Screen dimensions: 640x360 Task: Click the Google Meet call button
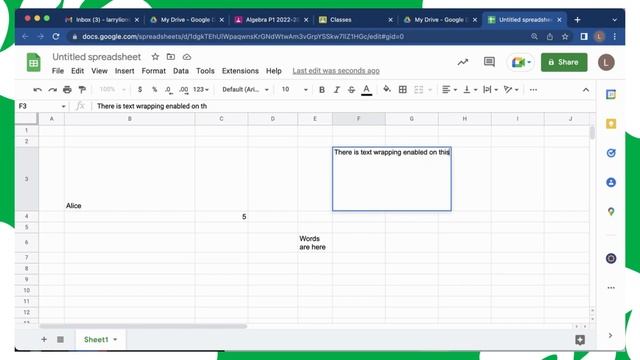coord(521,62)
